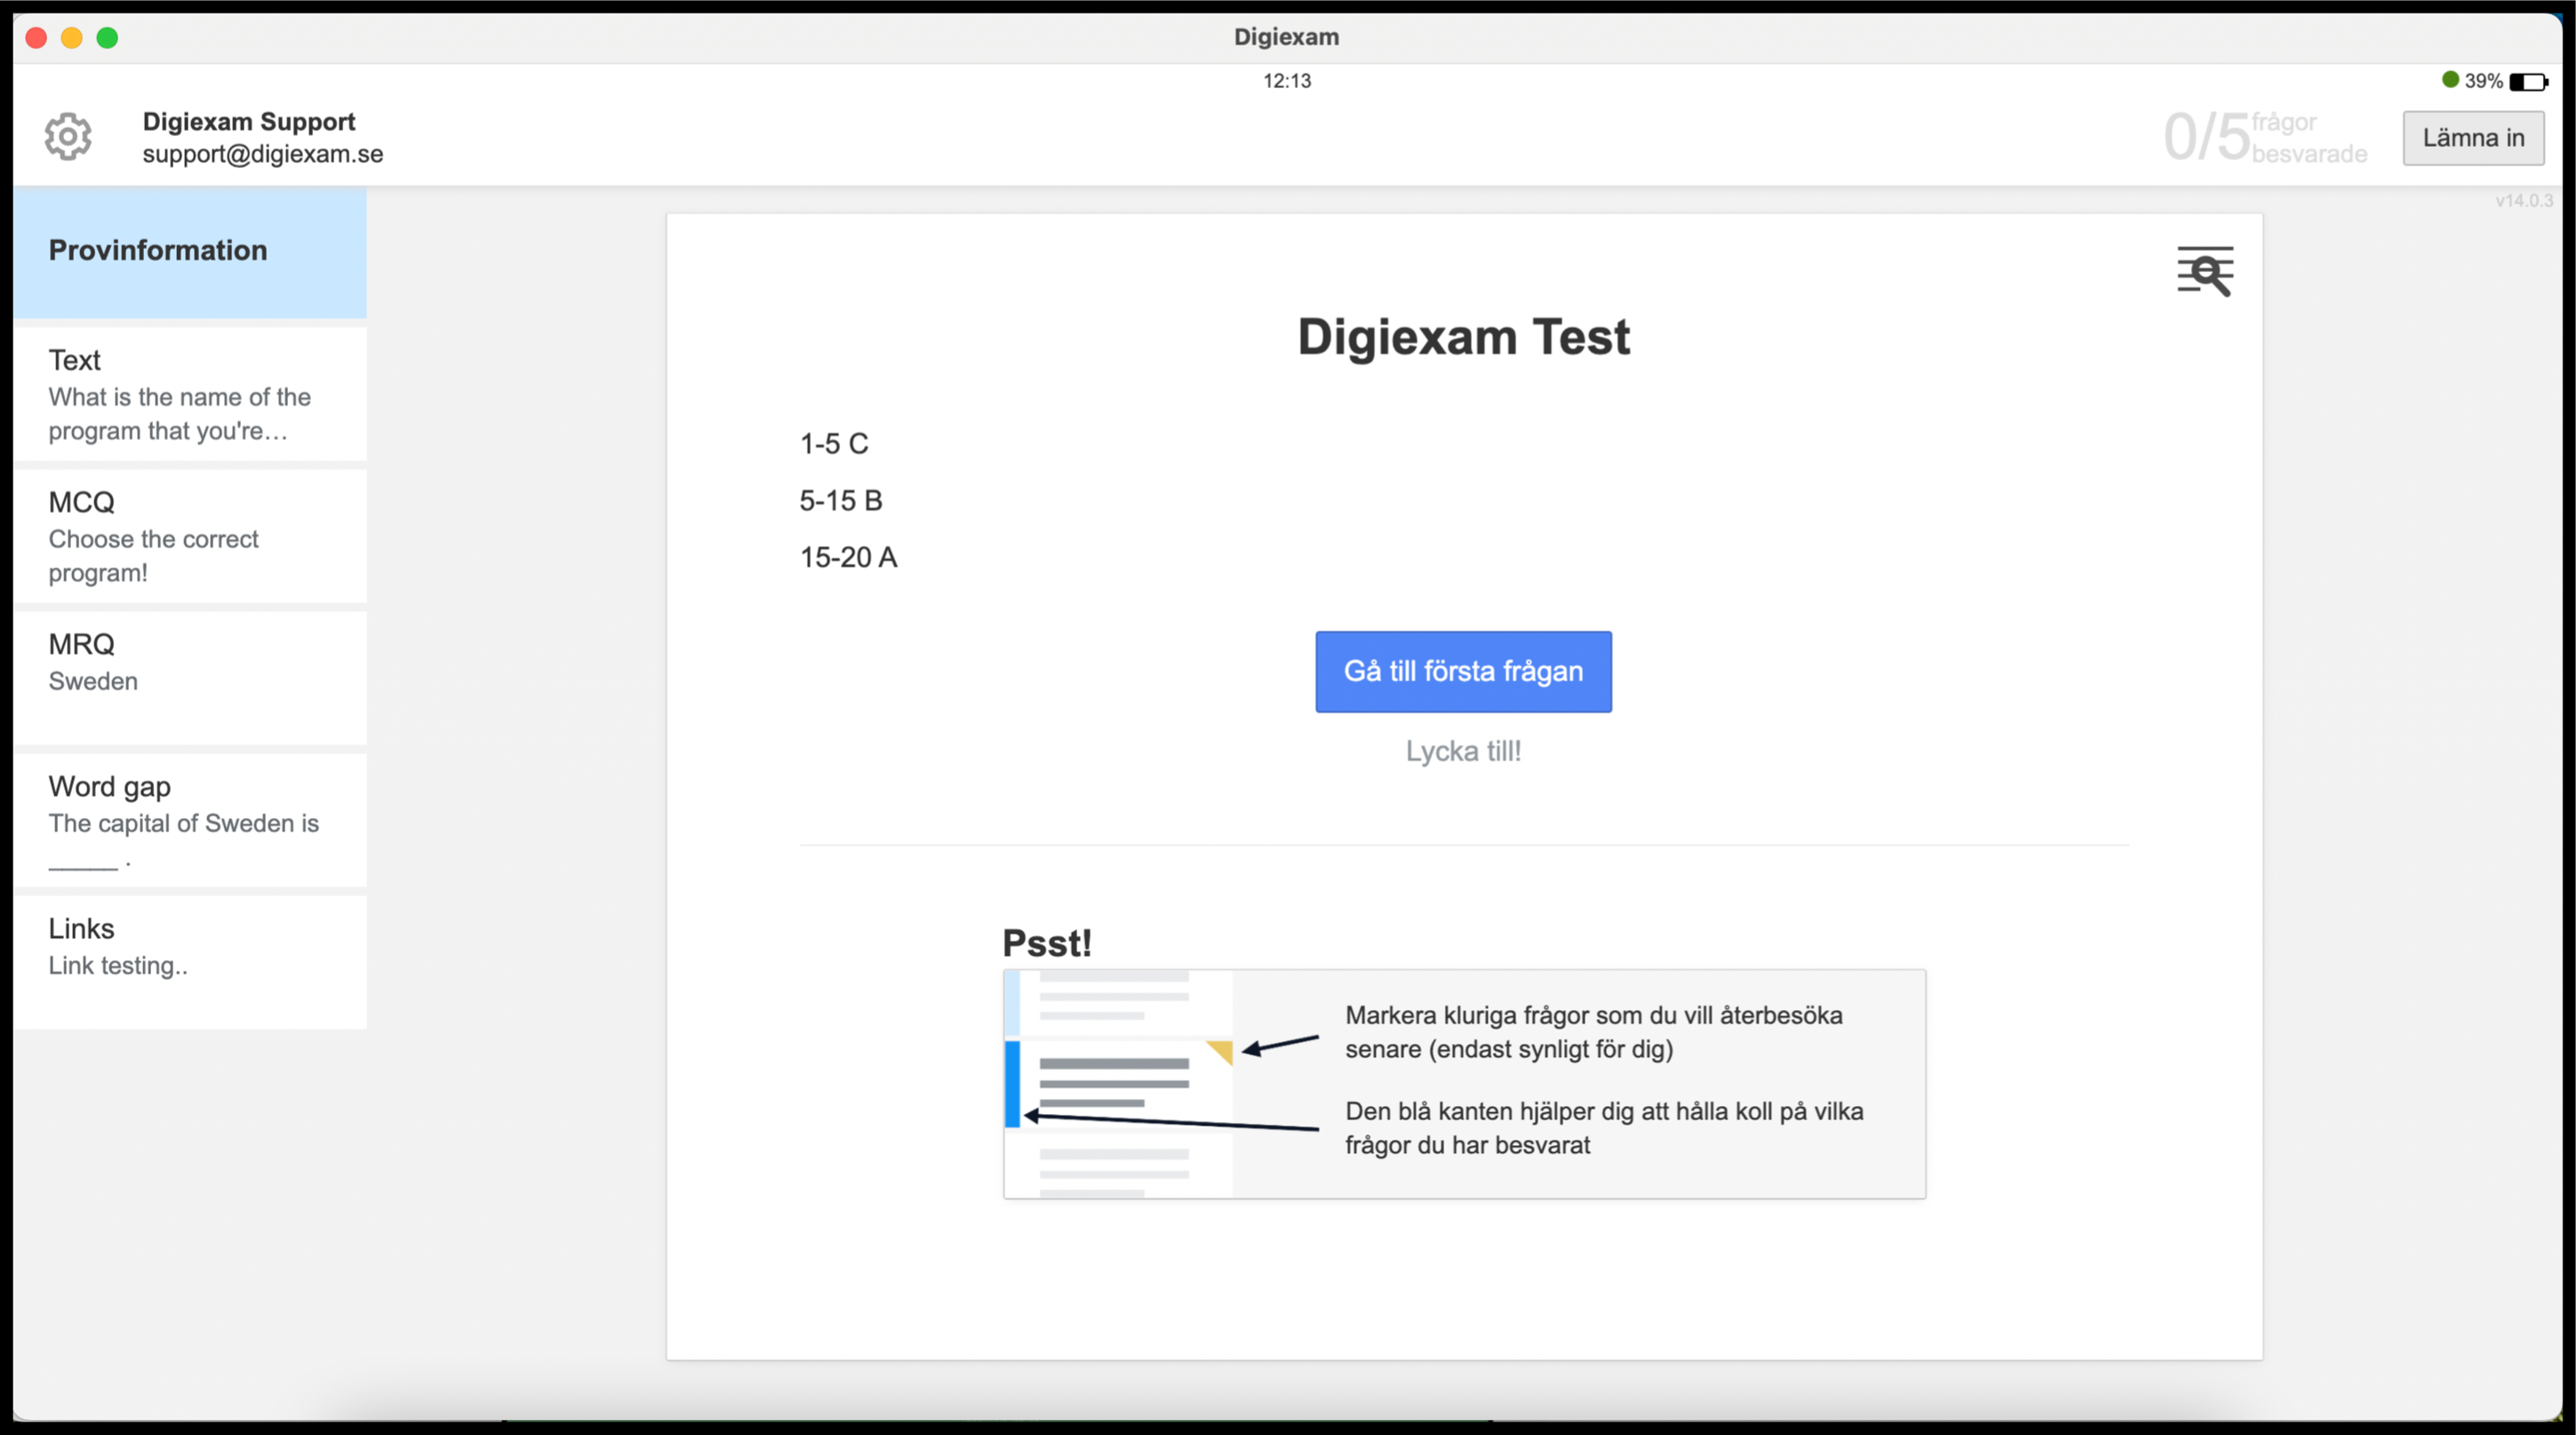
Task: Click the Digiexam Test heading
Action: [1463, 337]
